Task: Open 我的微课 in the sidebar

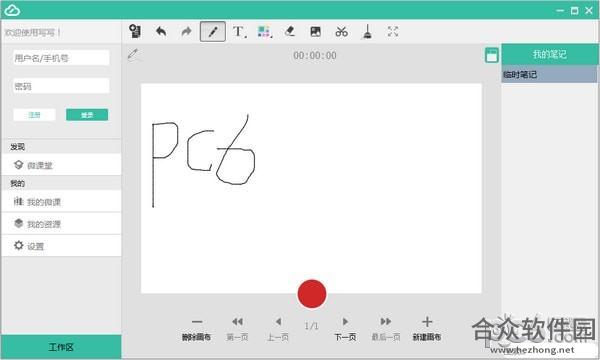Action: pos(61,202)
